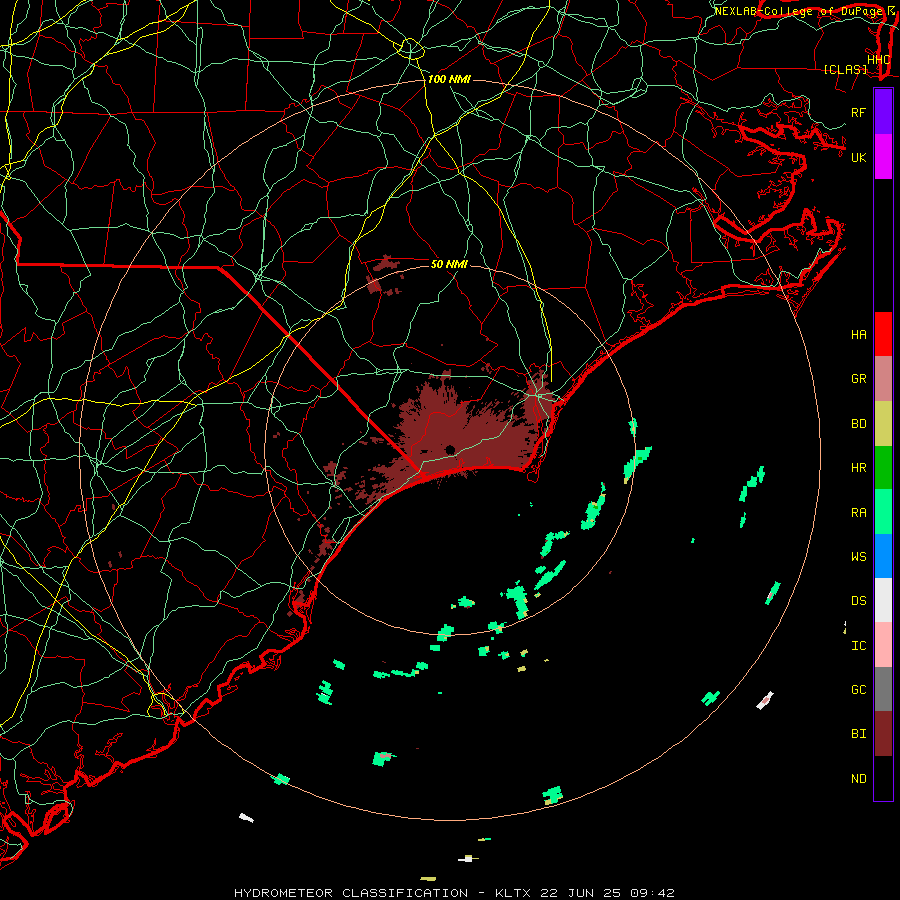Click the ND black legend swatch
The image size is (900, 900).
(883, 778)
